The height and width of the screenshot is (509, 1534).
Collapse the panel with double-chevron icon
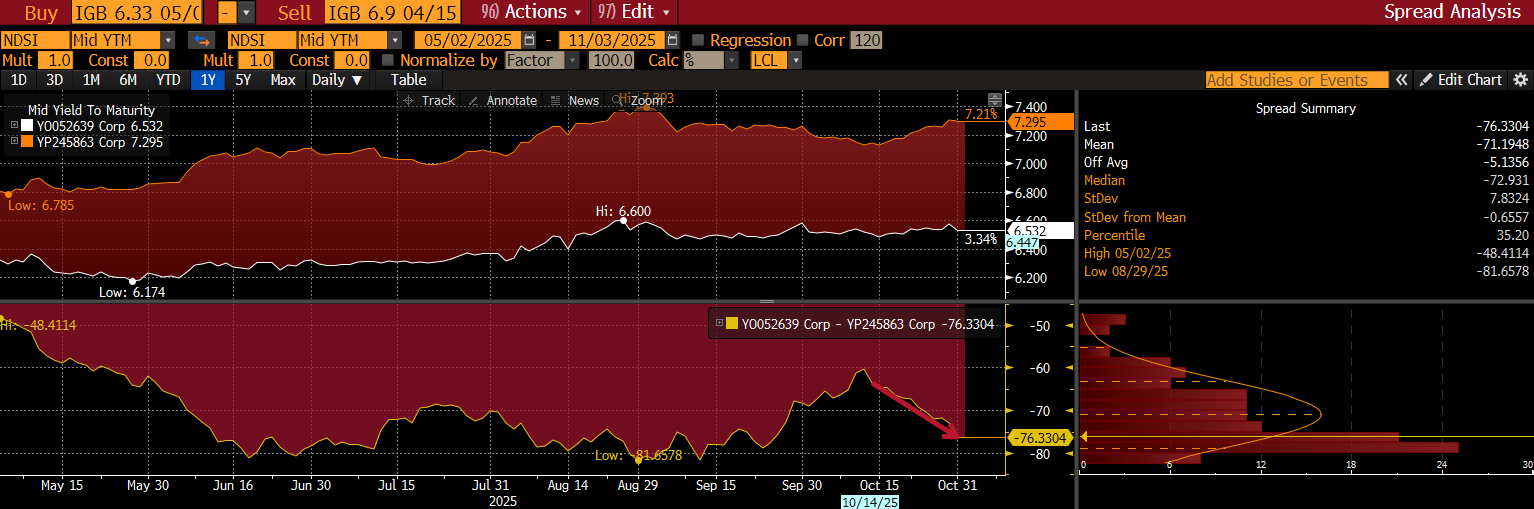pyautogui.click(x=1402, y=80)
